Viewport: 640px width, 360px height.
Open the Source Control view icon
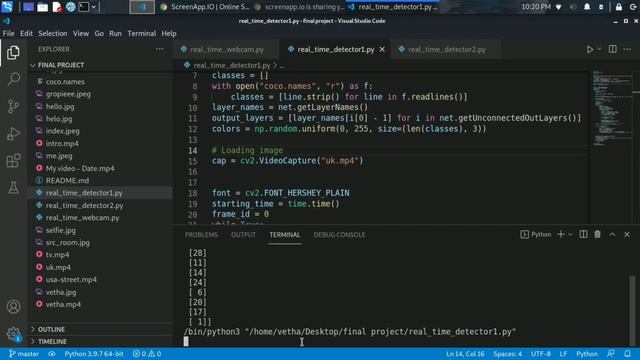tap(13, 106)
